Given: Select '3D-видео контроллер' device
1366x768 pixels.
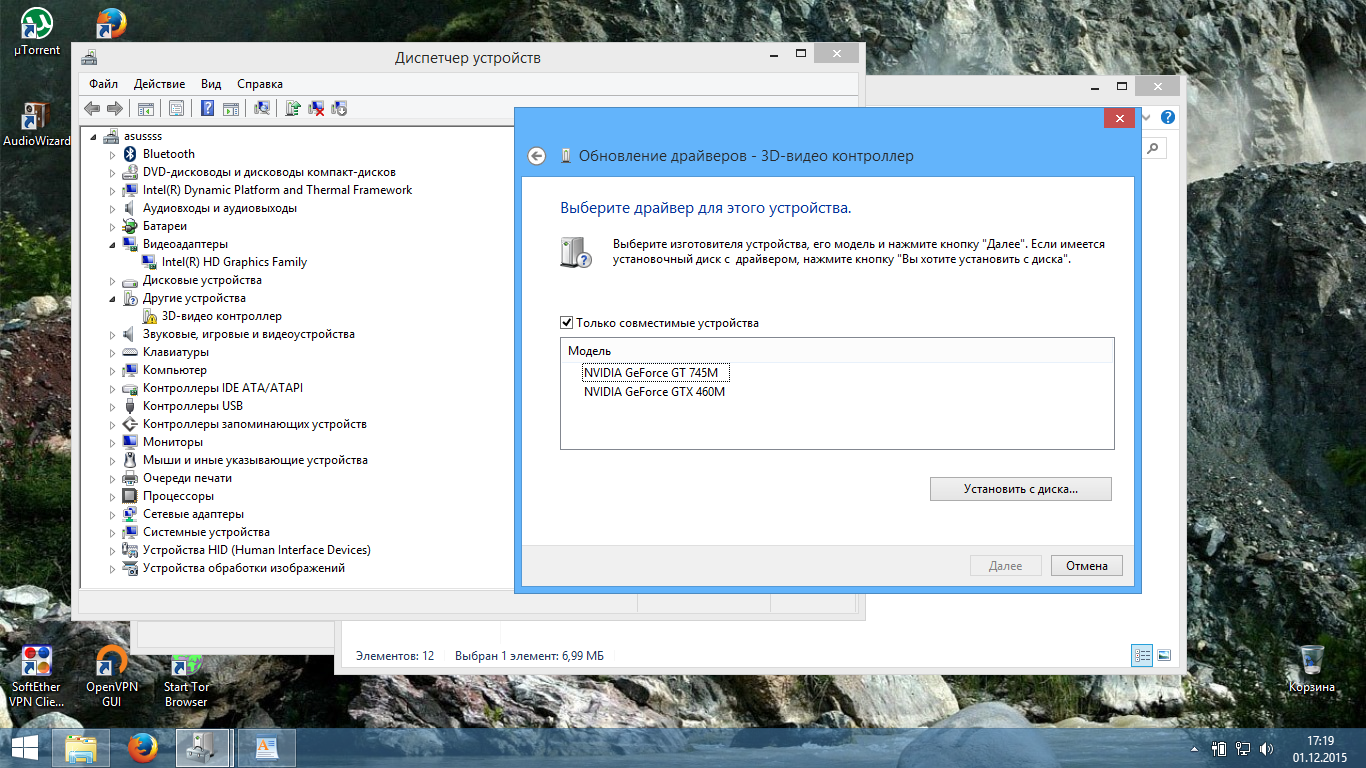Looking at the screenshot, I should (222, 316).
